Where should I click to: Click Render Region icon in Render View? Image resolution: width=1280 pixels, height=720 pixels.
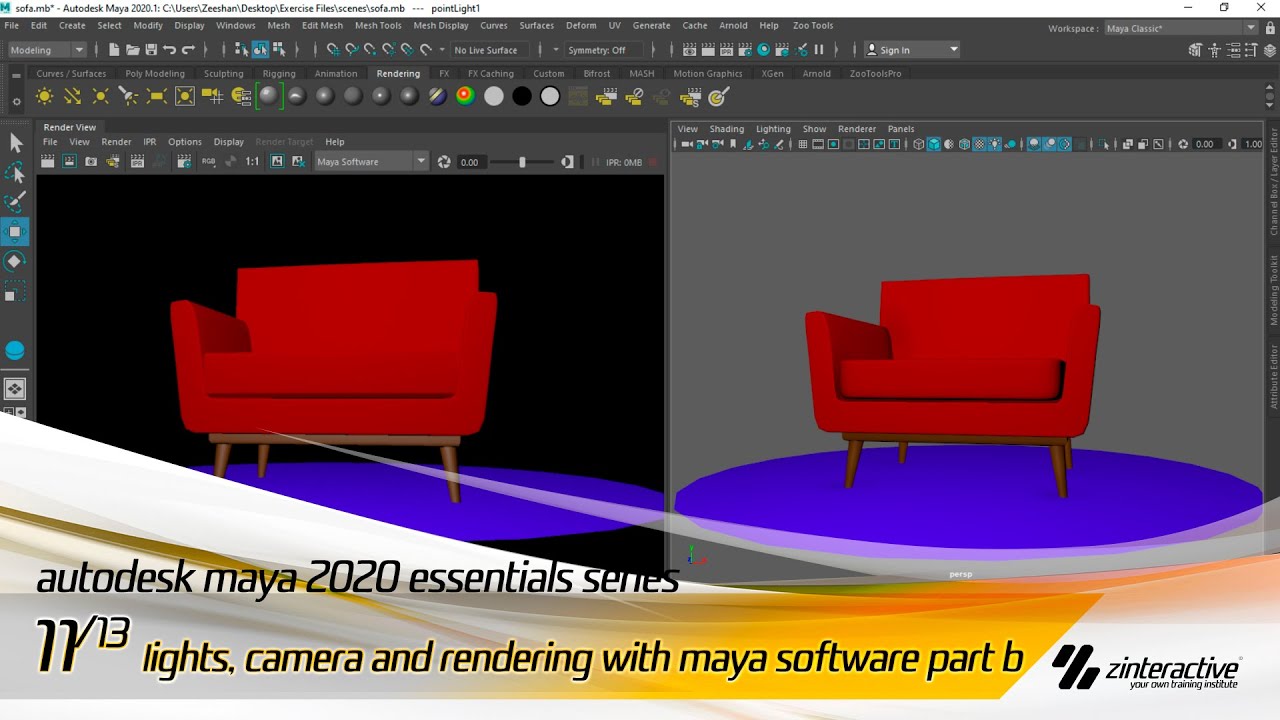(x=70, y=161)
